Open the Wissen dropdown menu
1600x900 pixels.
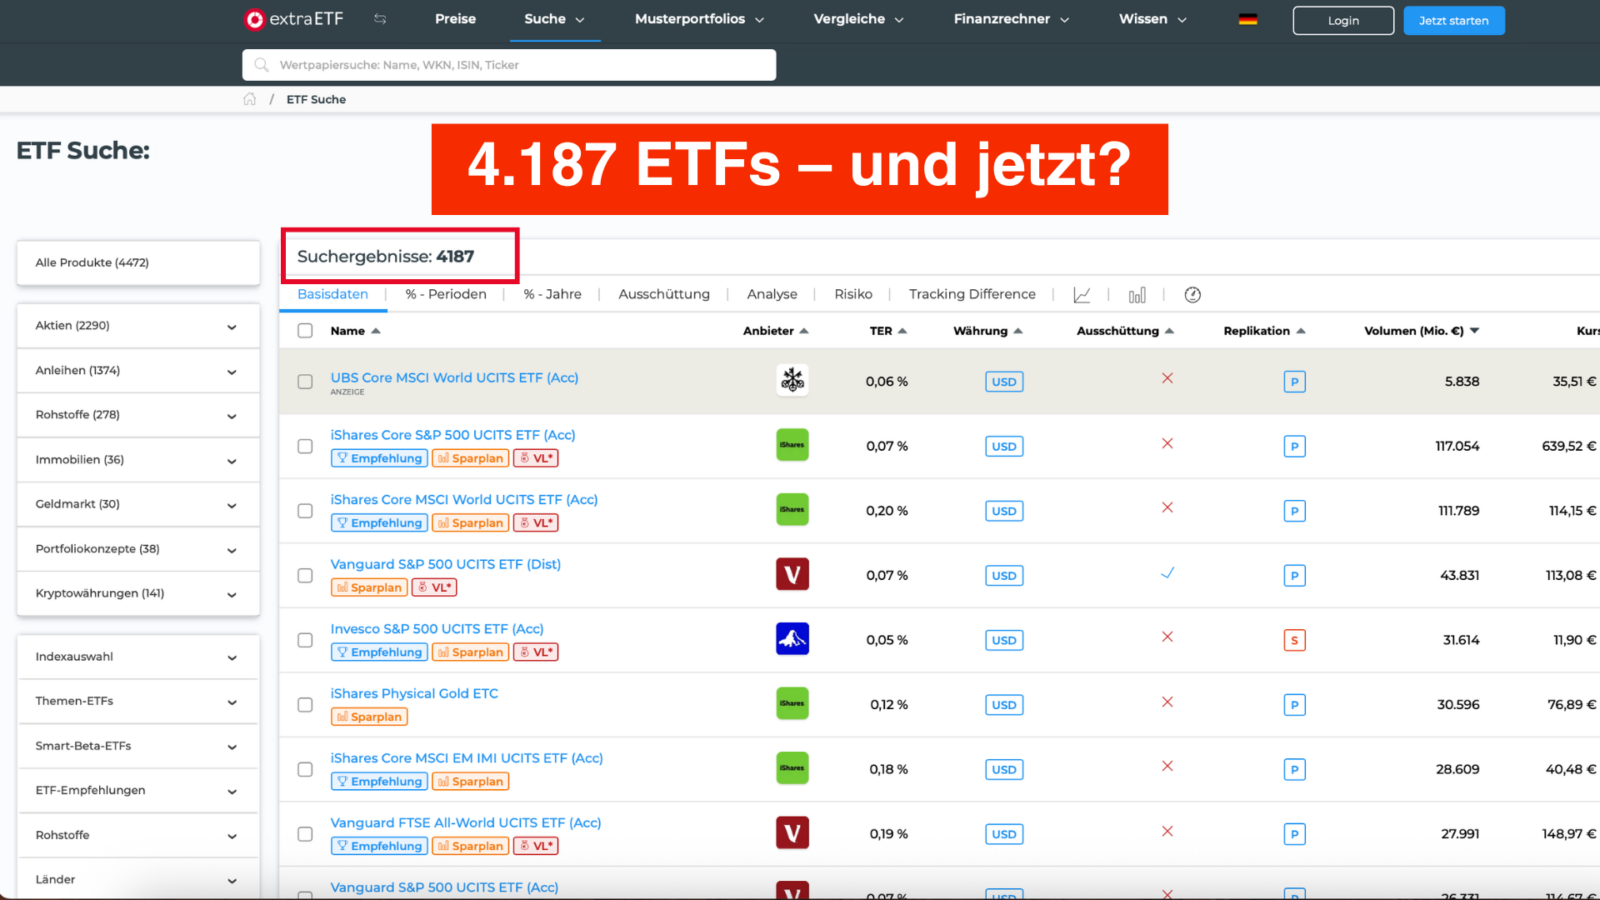[1152, 19]
